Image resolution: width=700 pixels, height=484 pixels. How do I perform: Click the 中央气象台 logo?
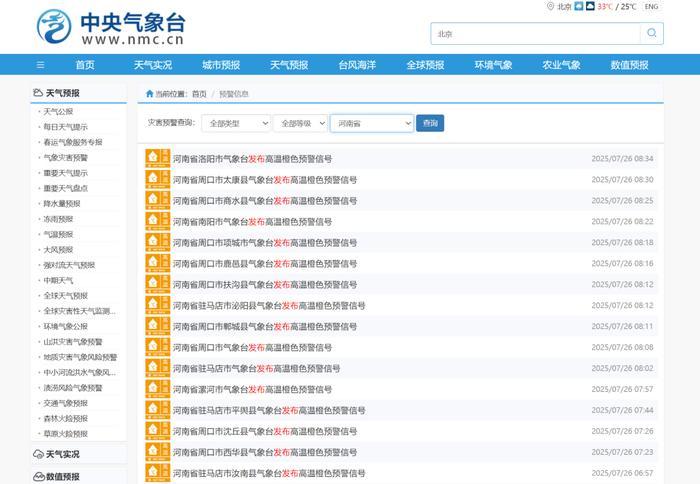coord(110,28)
